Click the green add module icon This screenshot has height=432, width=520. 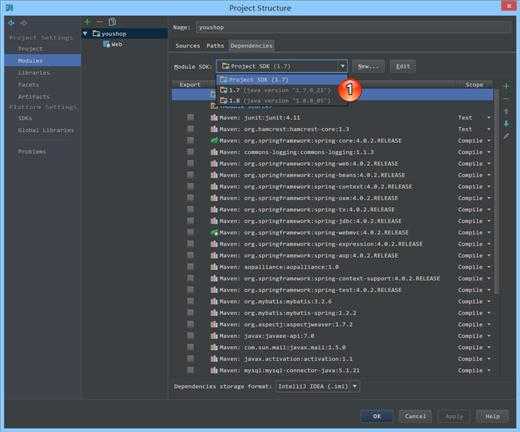[87, 22]
